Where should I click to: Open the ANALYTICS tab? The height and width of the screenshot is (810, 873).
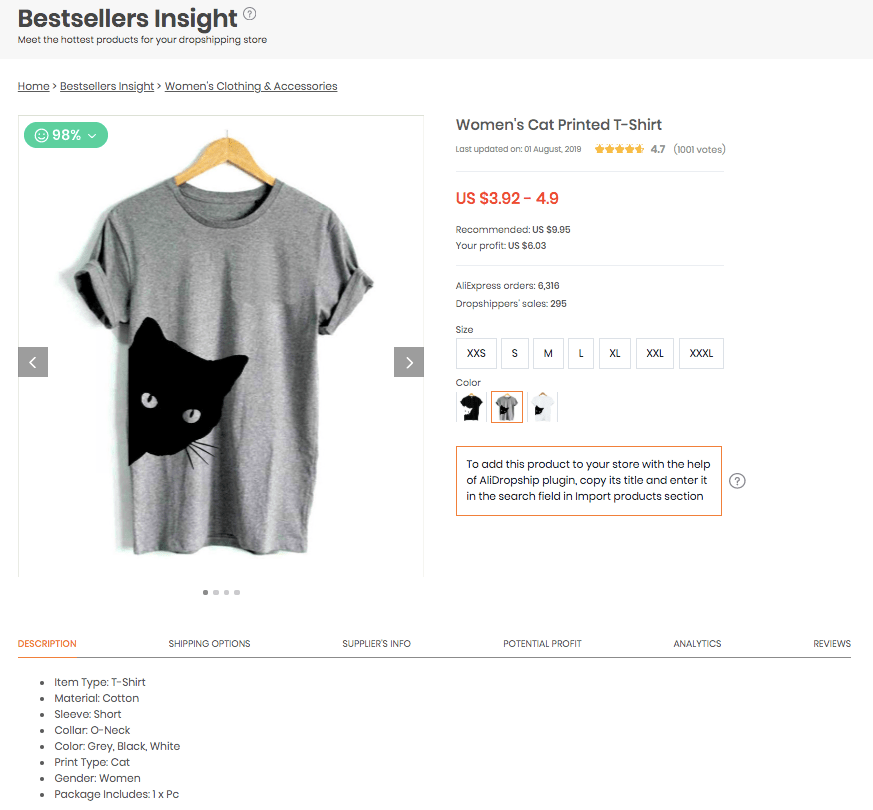(697, 644)
